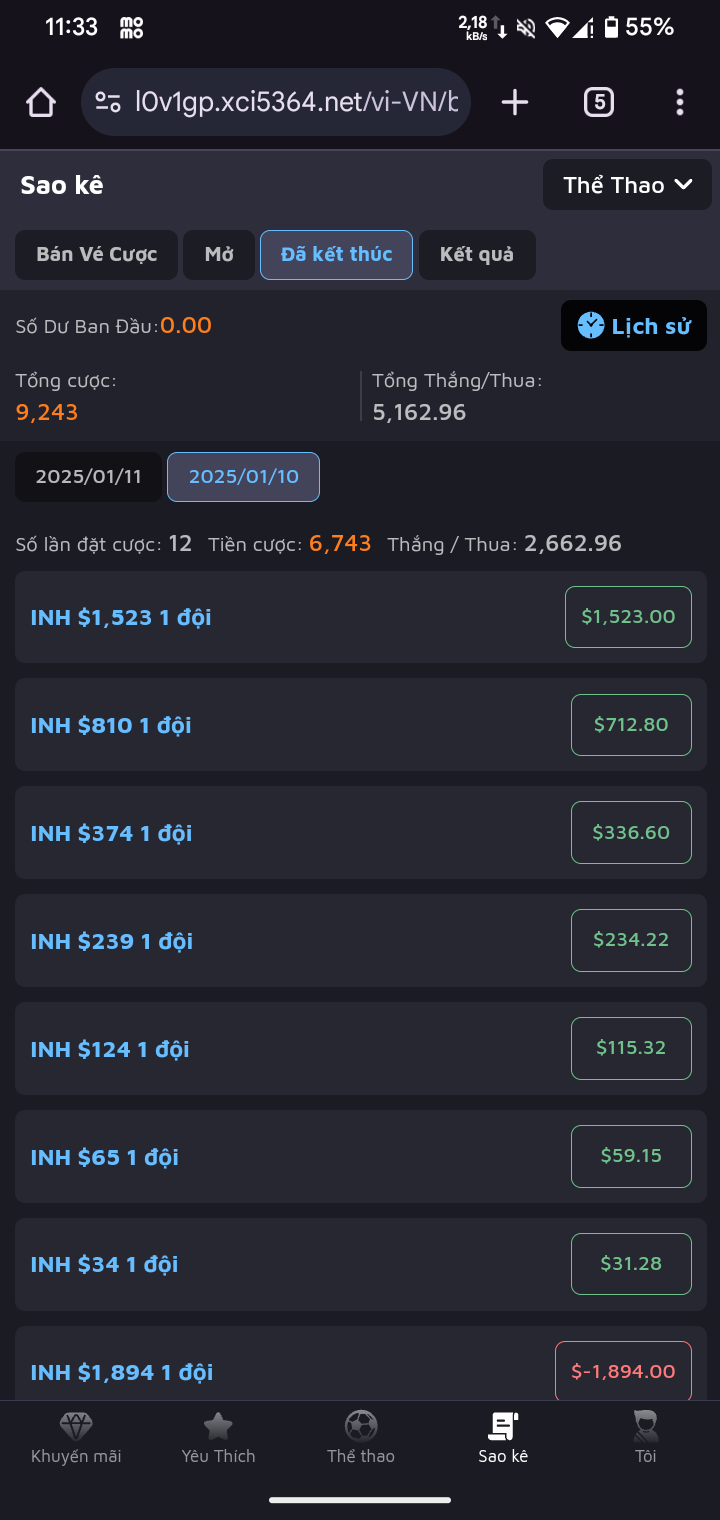Expand the Thể Thao dropdown
The height and width of the screenshot is (1520, 720).
[627, 185]
